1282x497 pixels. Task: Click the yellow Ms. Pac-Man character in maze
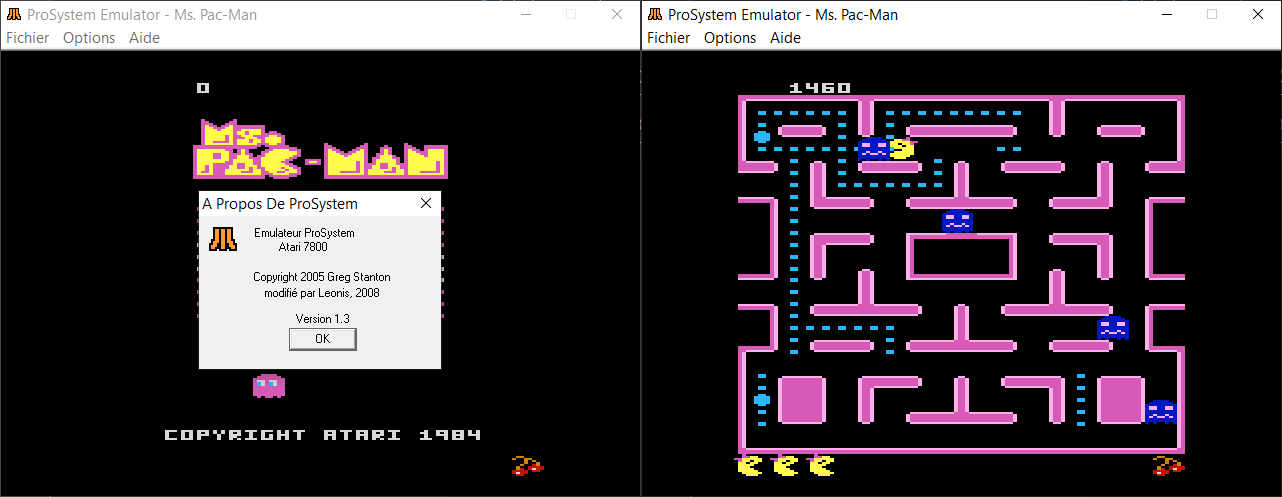(902, 149)
